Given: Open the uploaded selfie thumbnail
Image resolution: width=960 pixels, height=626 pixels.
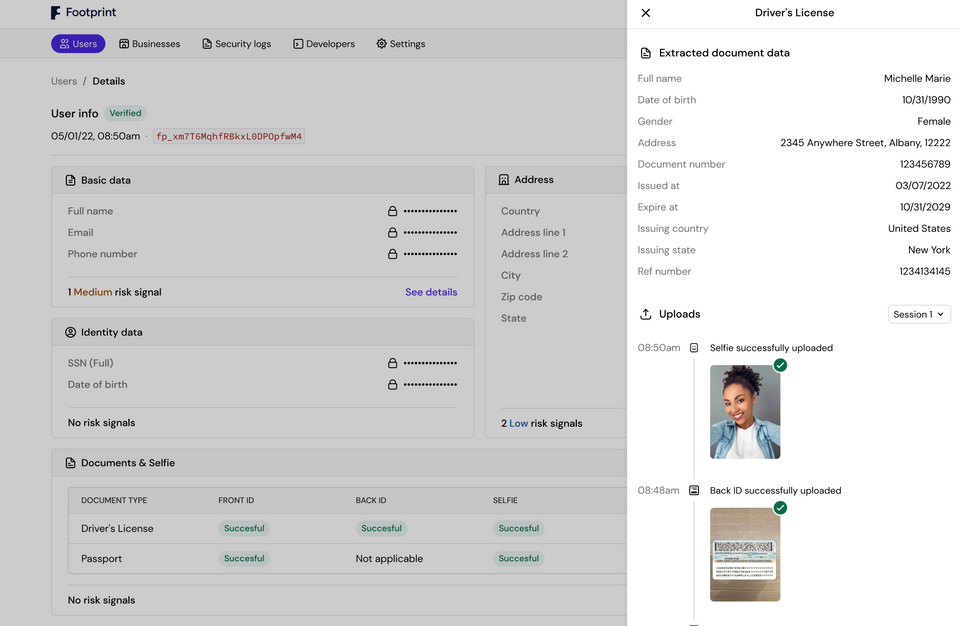Looking at the screenshot, I should coord(745,412).
